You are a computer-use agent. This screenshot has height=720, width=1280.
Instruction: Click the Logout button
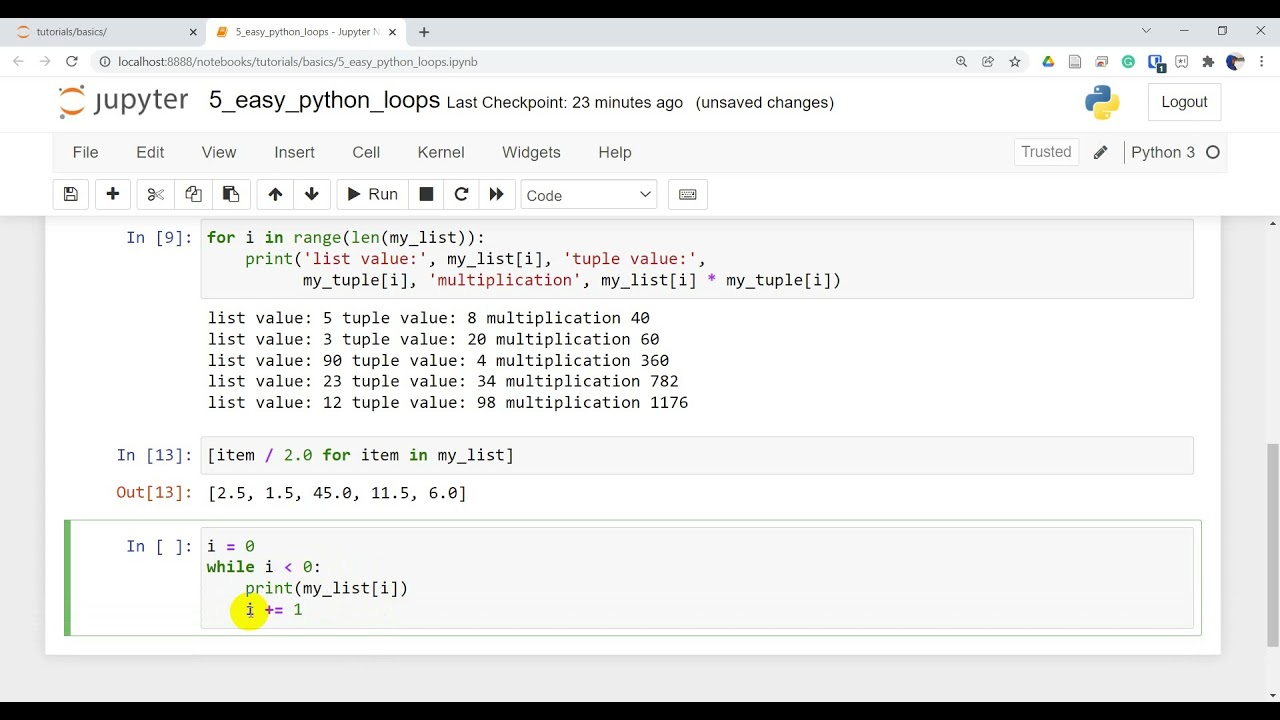pos(1184,102)
